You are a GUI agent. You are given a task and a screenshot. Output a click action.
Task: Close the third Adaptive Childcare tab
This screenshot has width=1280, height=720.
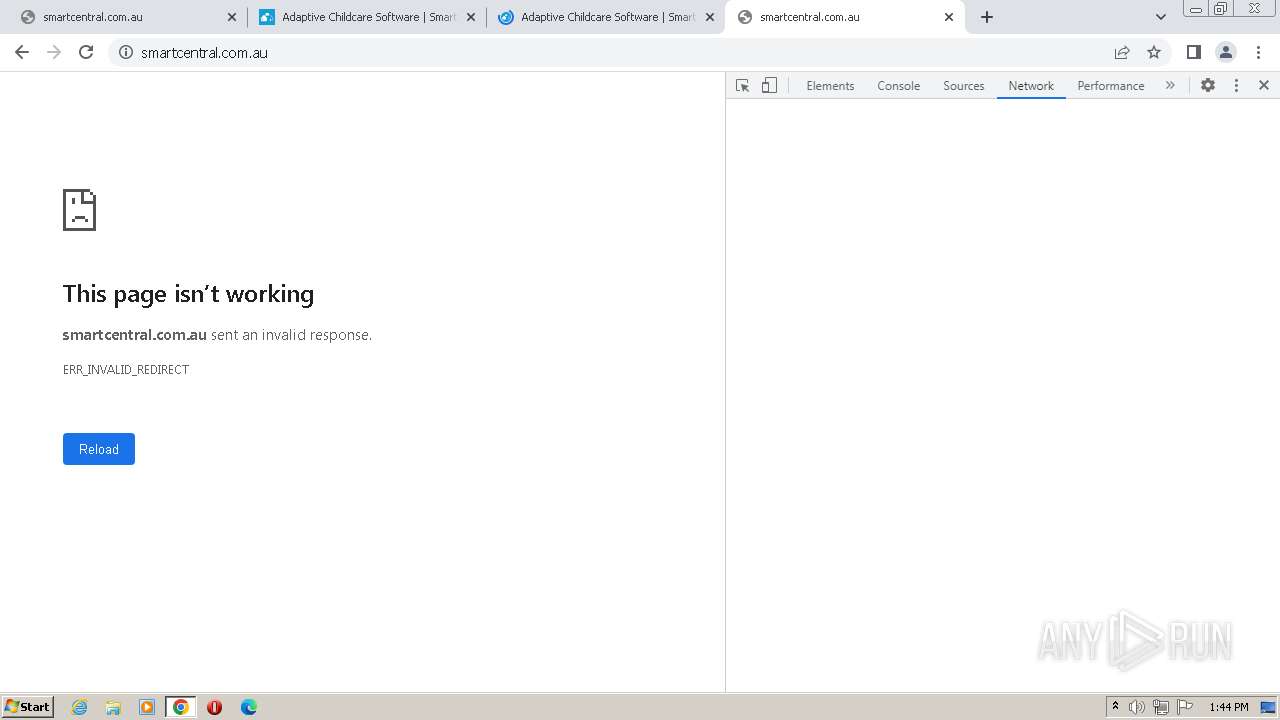[710, 17]
